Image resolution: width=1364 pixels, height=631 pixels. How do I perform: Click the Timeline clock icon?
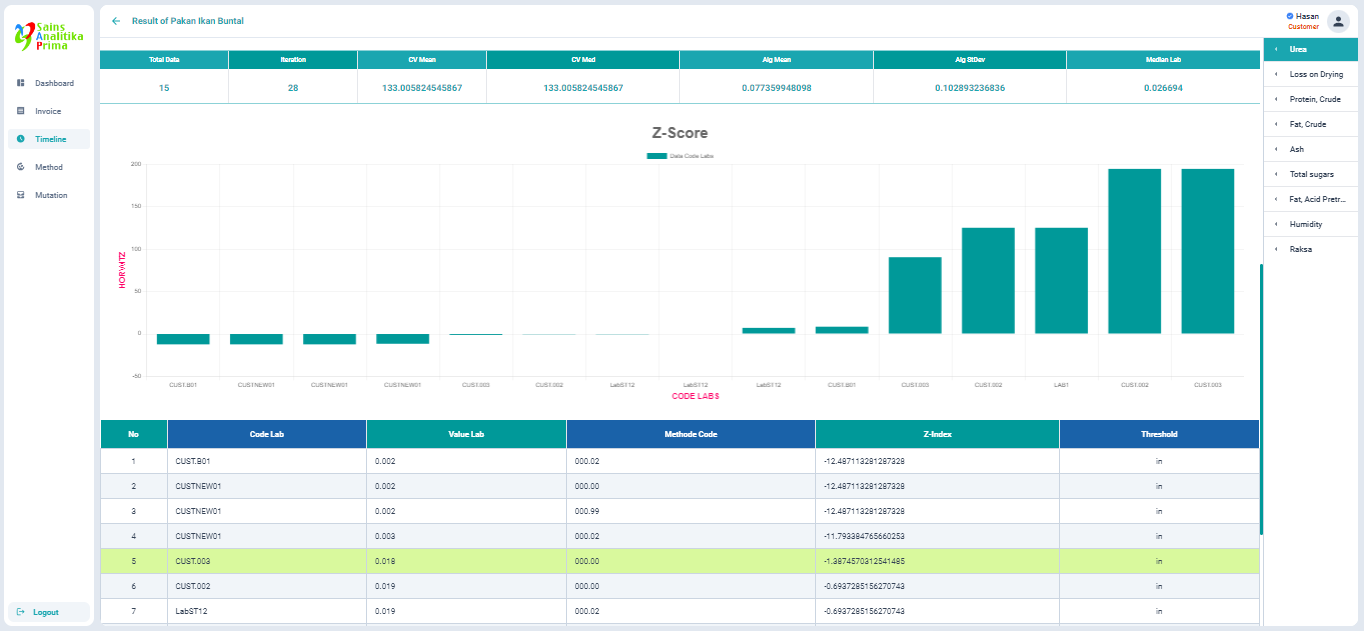point(20,139)
